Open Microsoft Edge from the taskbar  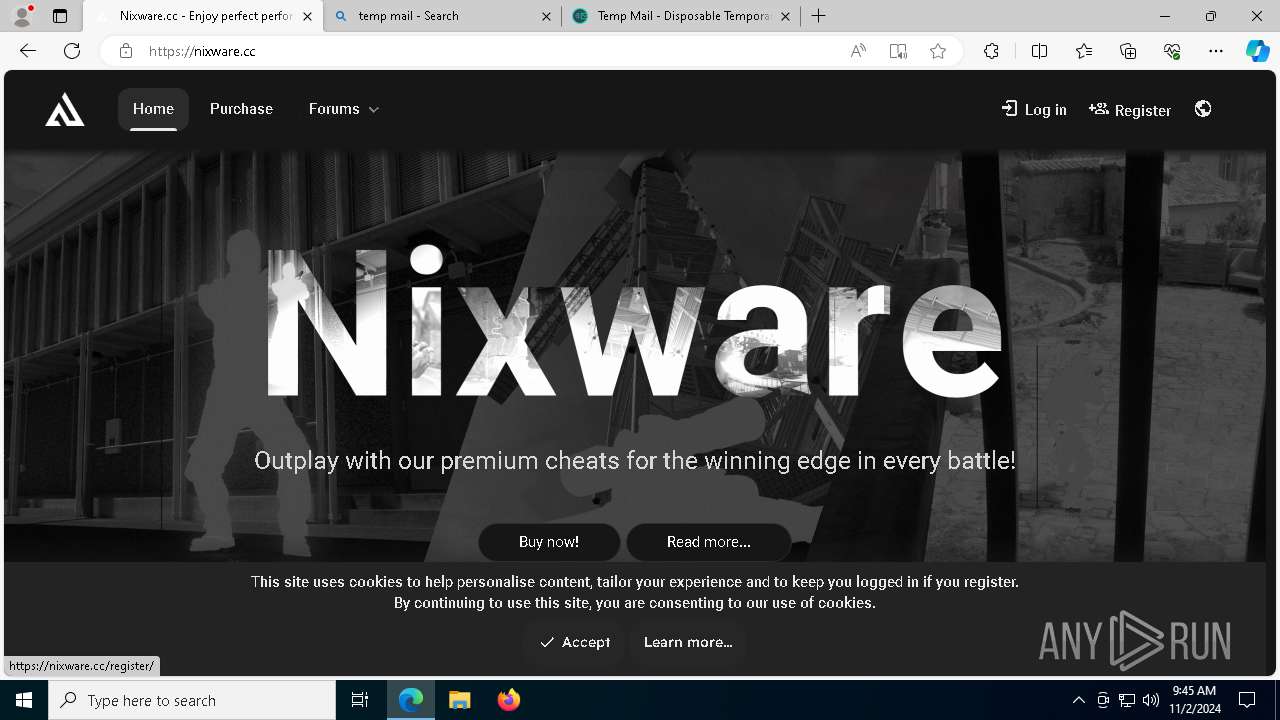(411, 700)
